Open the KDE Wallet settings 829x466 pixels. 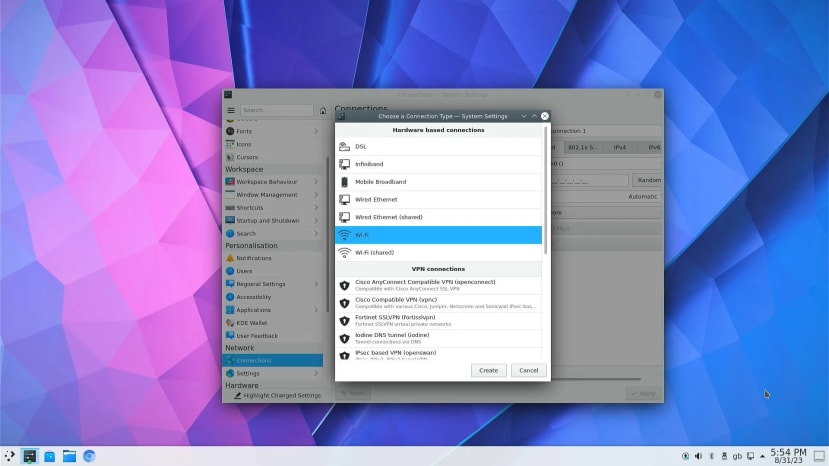pos(273,323)
